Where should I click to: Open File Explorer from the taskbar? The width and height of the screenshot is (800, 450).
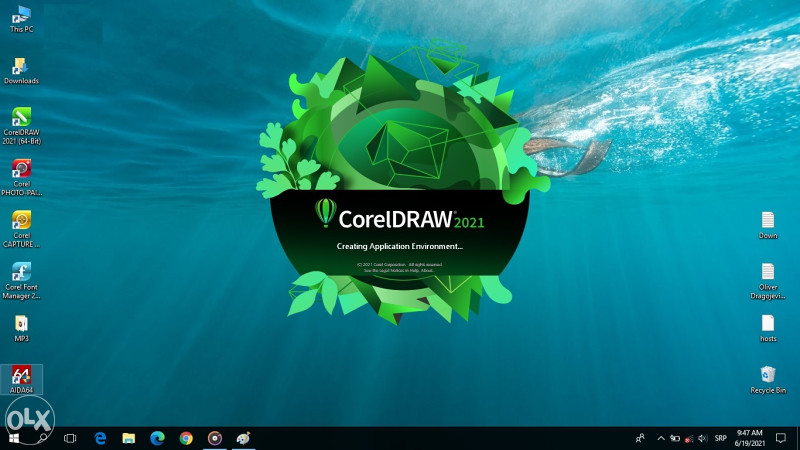coord(129,438)
